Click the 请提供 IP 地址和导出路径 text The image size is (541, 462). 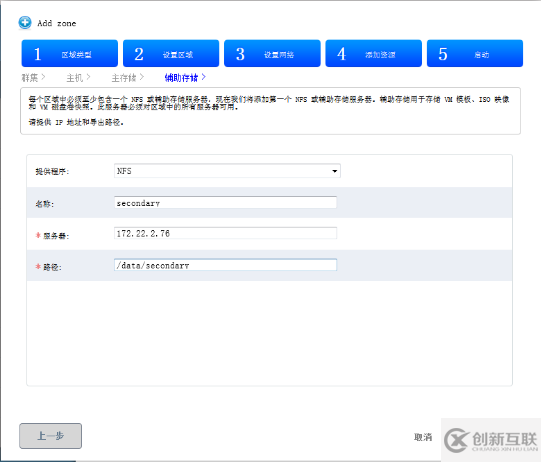pyautogui.click(x=76, y=122)
